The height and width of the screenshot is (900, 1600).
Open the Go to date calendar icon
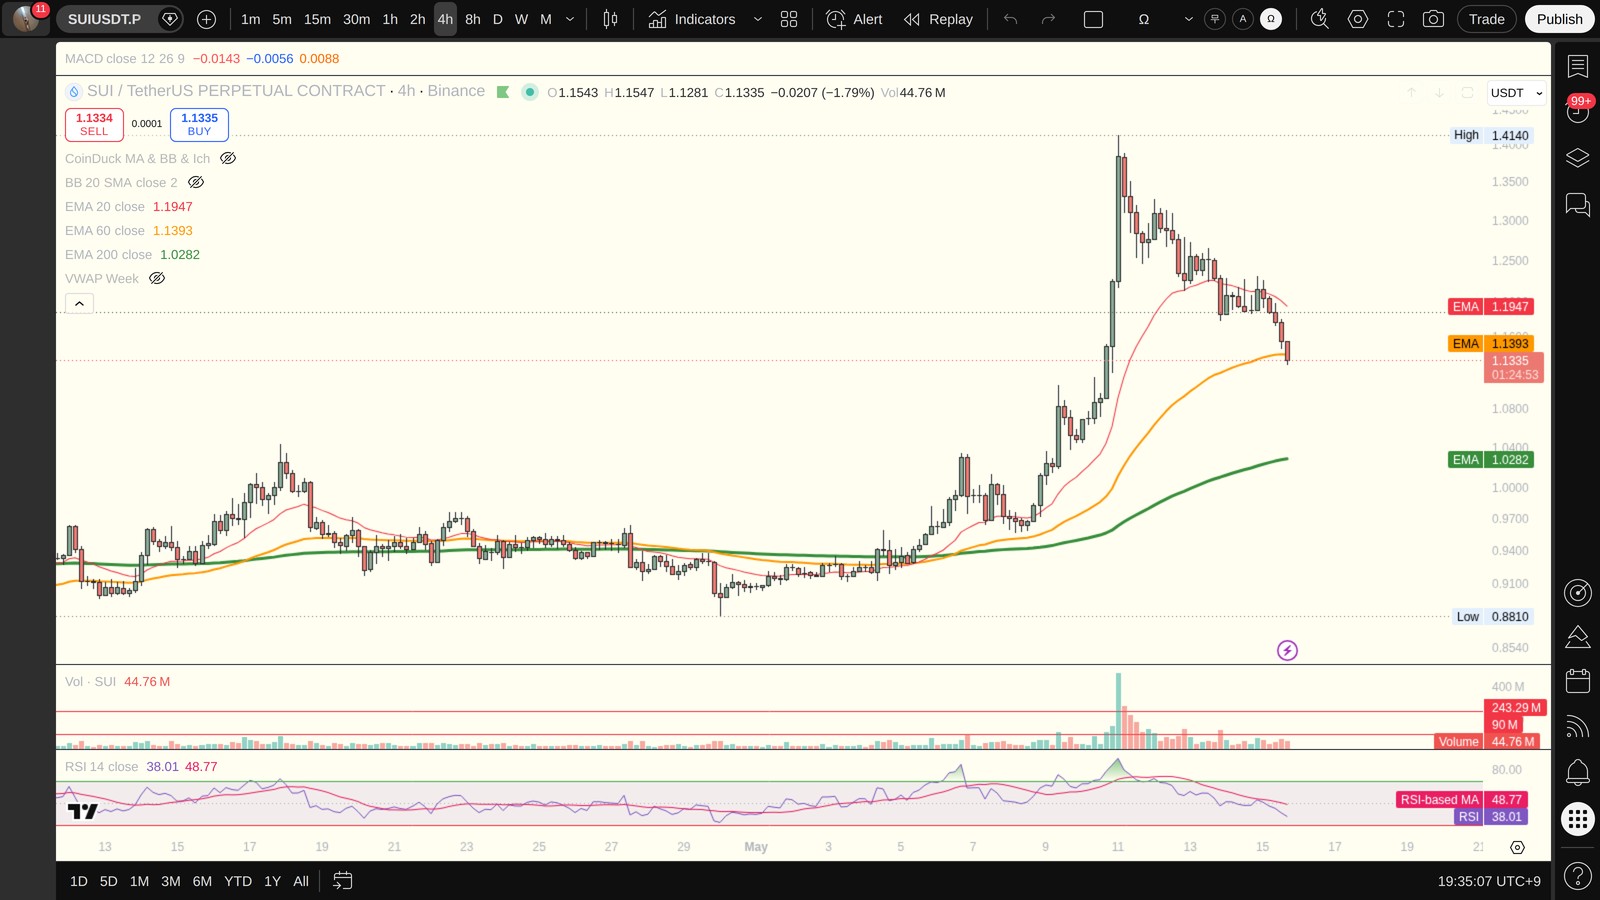point(342,881)
